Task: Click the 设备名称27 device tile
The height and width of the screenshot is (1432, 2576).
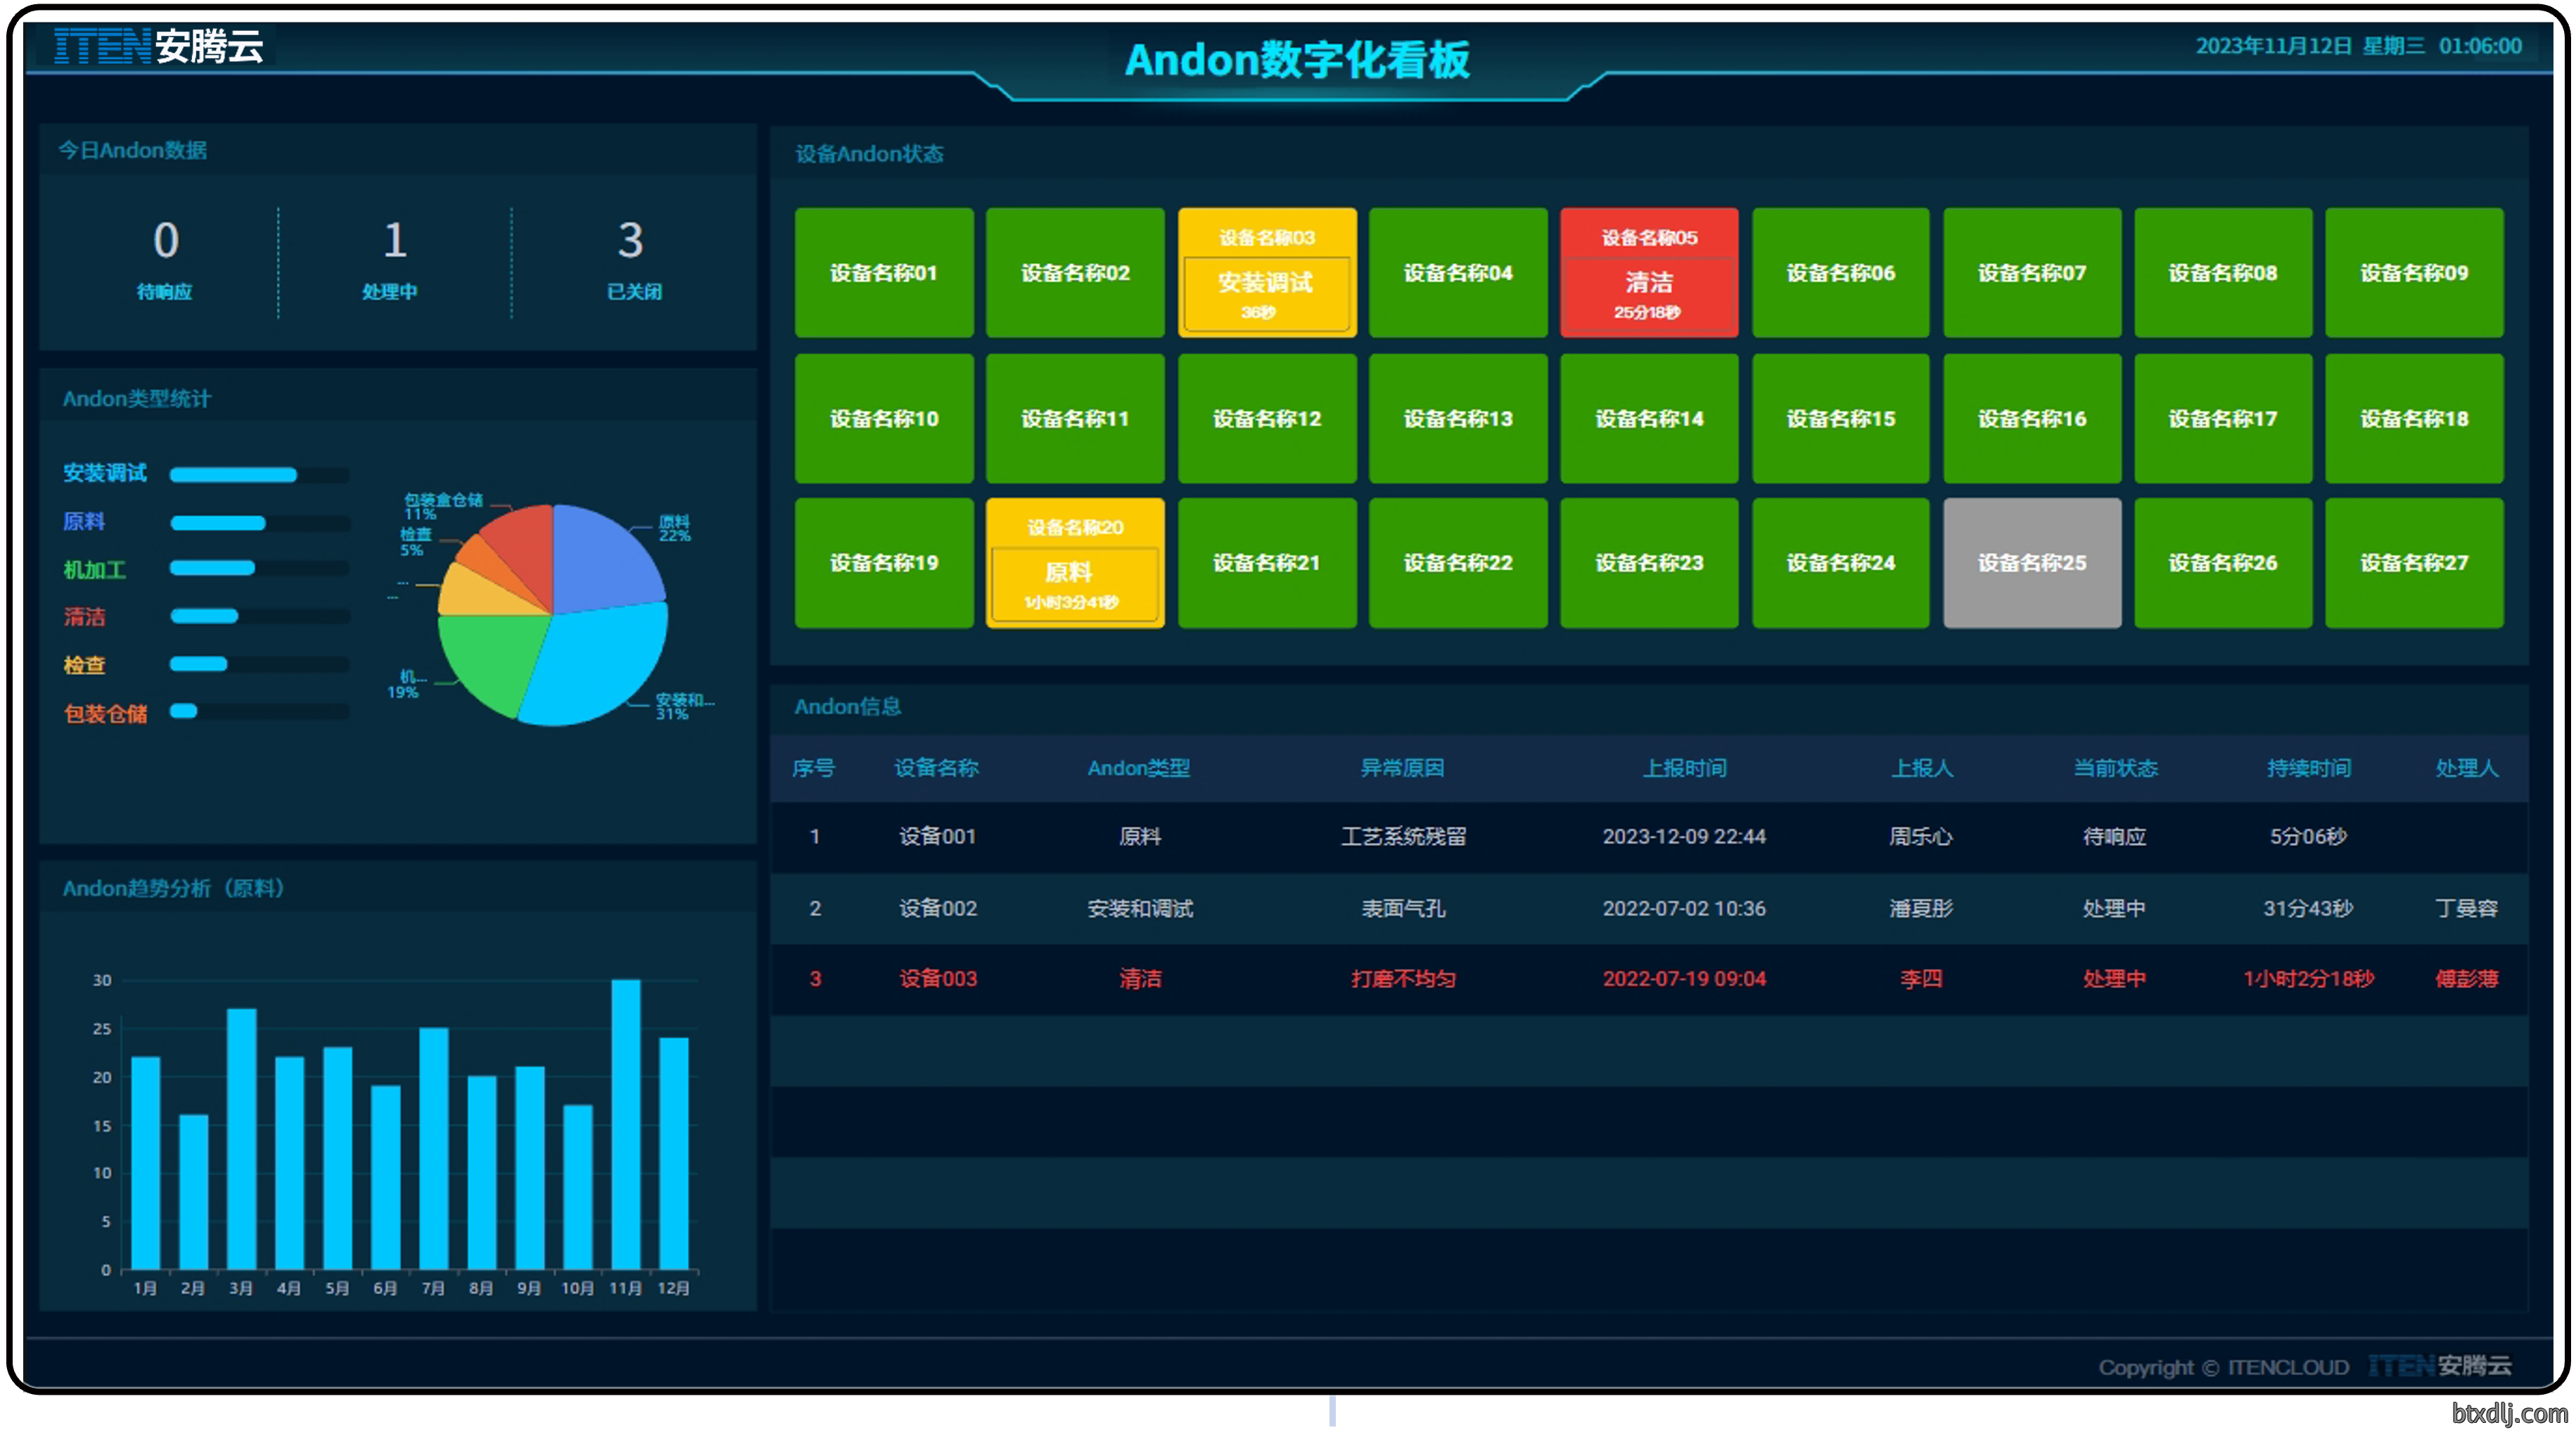Action: pos(2414,563)
